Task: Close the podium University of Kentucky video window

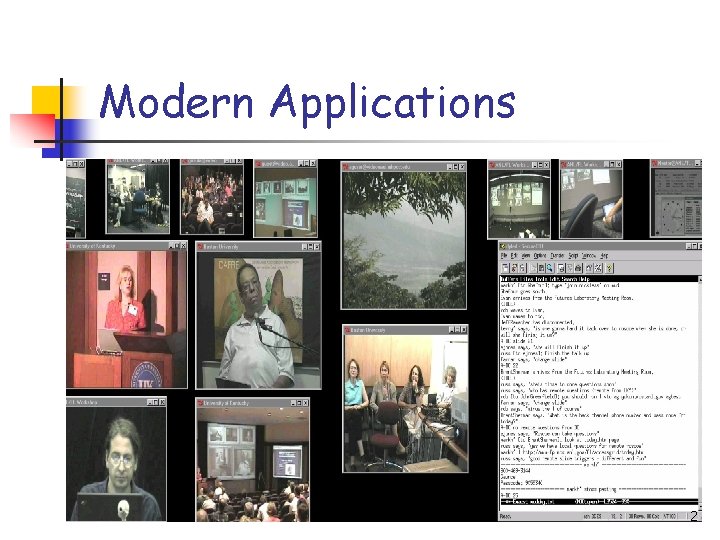Action: click(x=183, y=246)
